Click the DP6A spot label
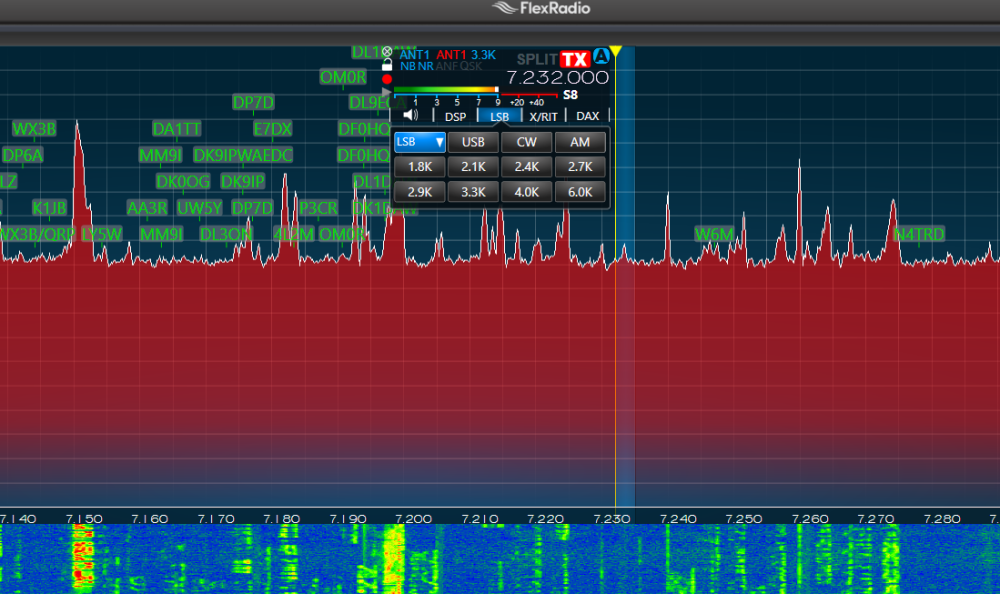 [22, 155]
